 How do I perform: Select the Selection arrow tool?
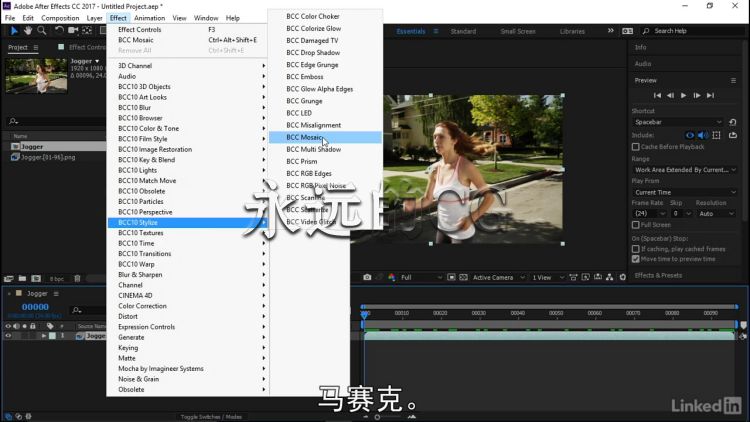tap(14, 31)
